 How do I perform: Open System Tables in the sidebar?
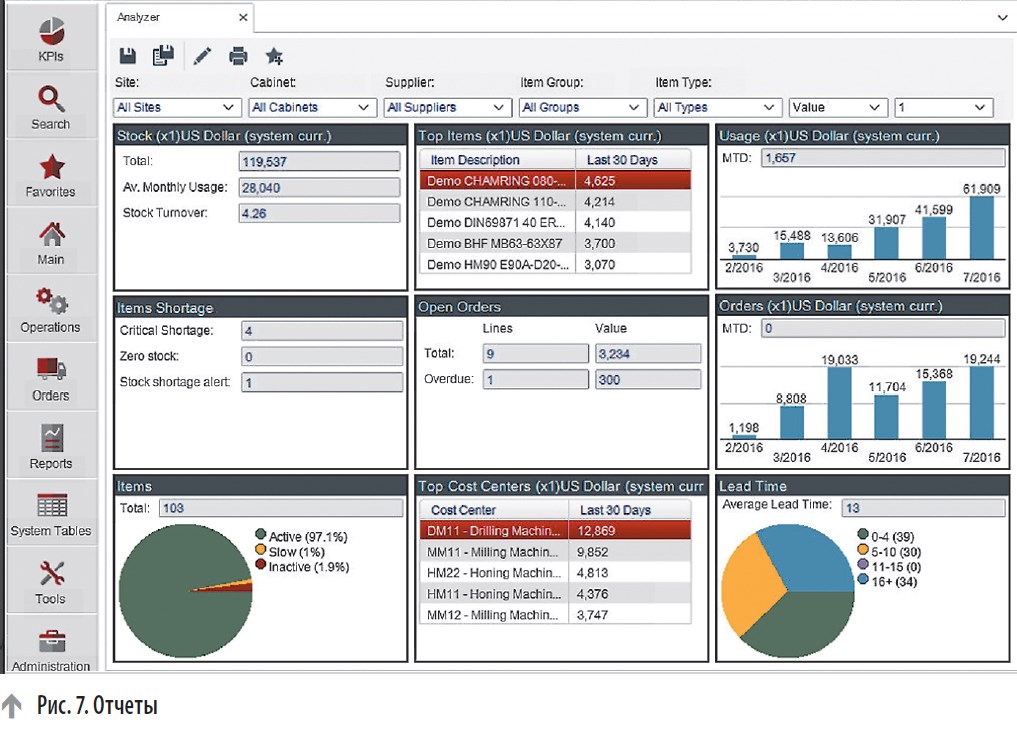tap(51, 513)
